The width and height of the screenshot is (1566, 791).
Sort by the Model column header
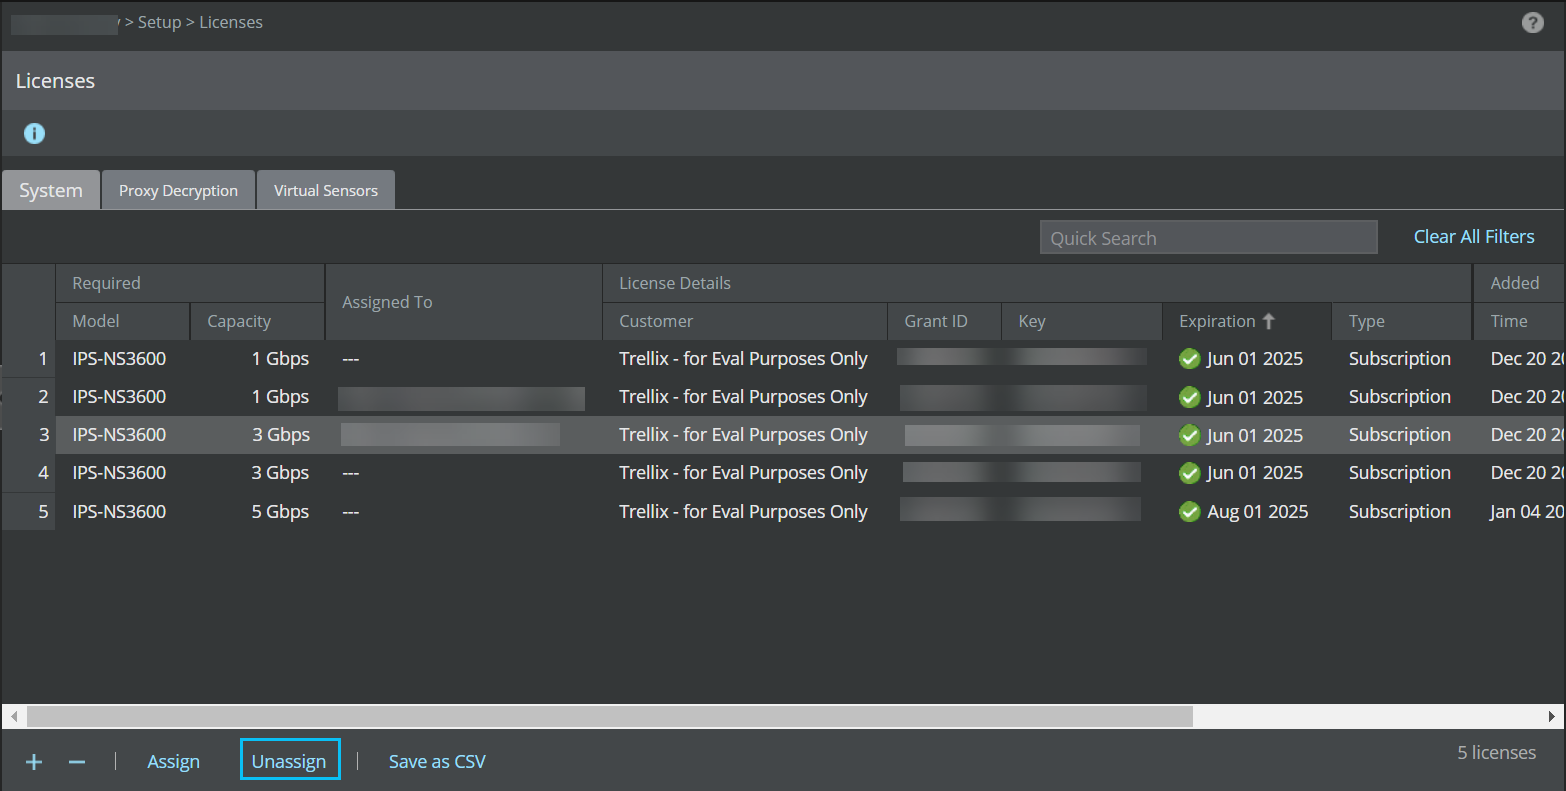coord(123,321)
